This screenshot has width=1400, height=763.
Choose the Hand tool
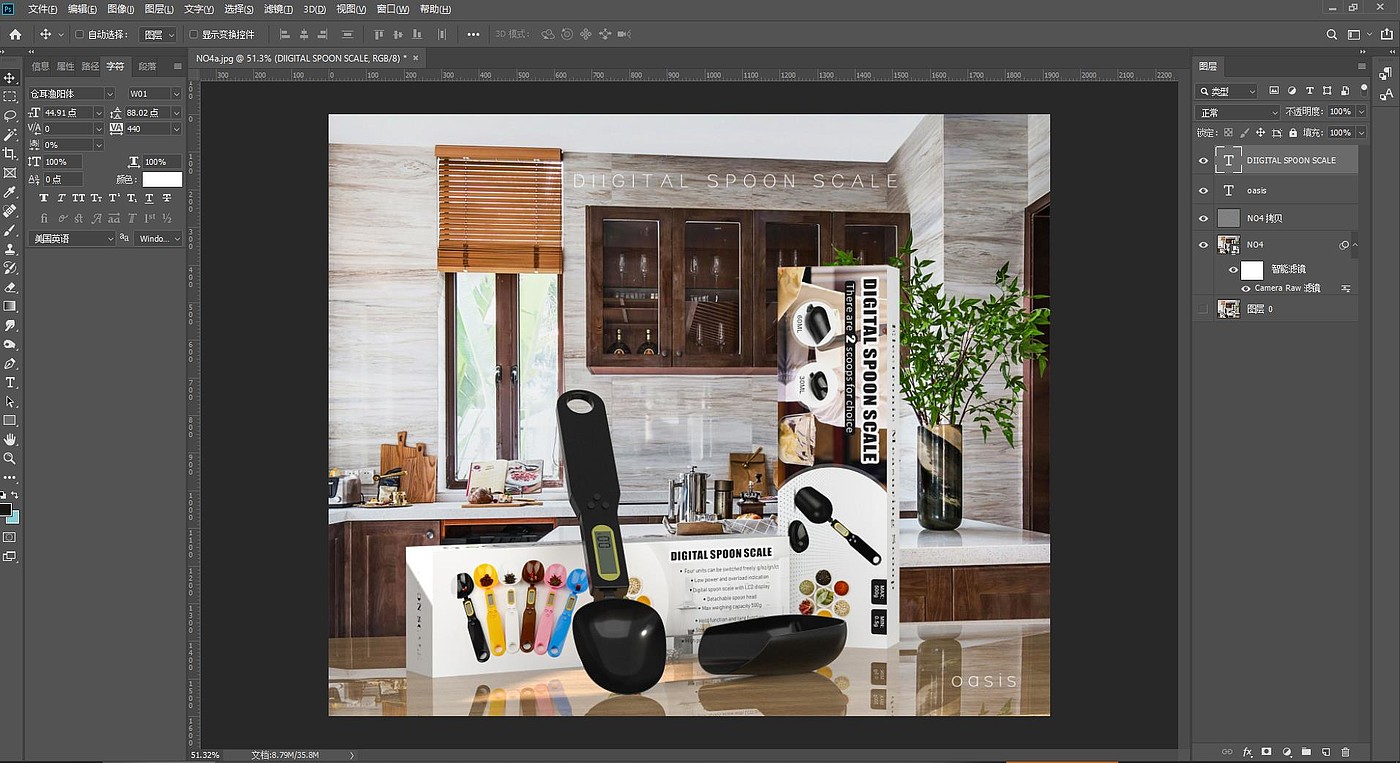[x=10, y=439]
